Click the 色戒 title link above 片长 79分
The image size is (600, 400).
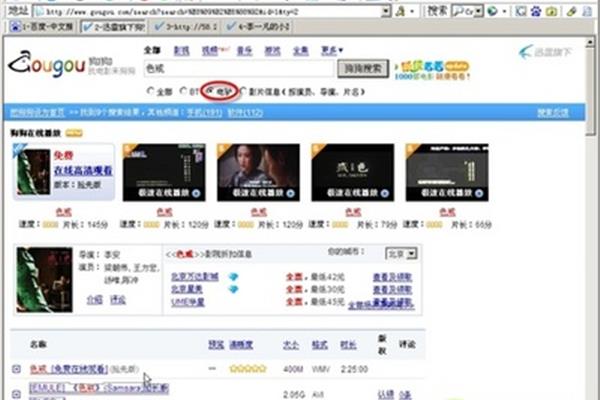click(353, 212)
